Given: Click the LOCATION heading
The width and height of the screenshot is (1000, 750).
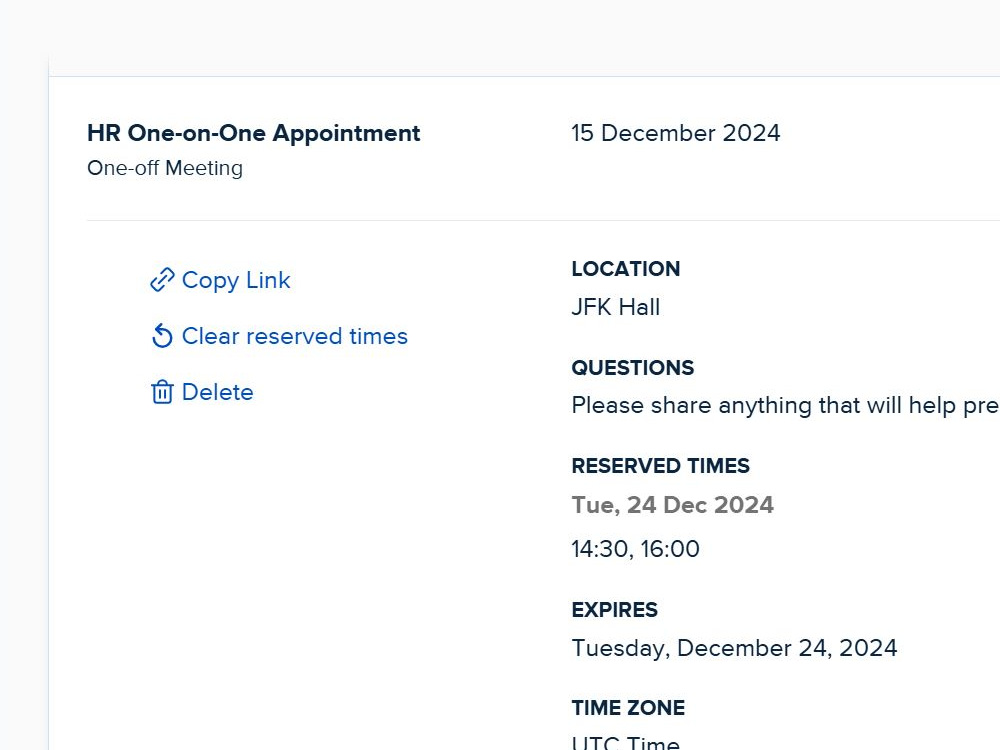Looking at the screenshot, I should [x=626, y=269].
